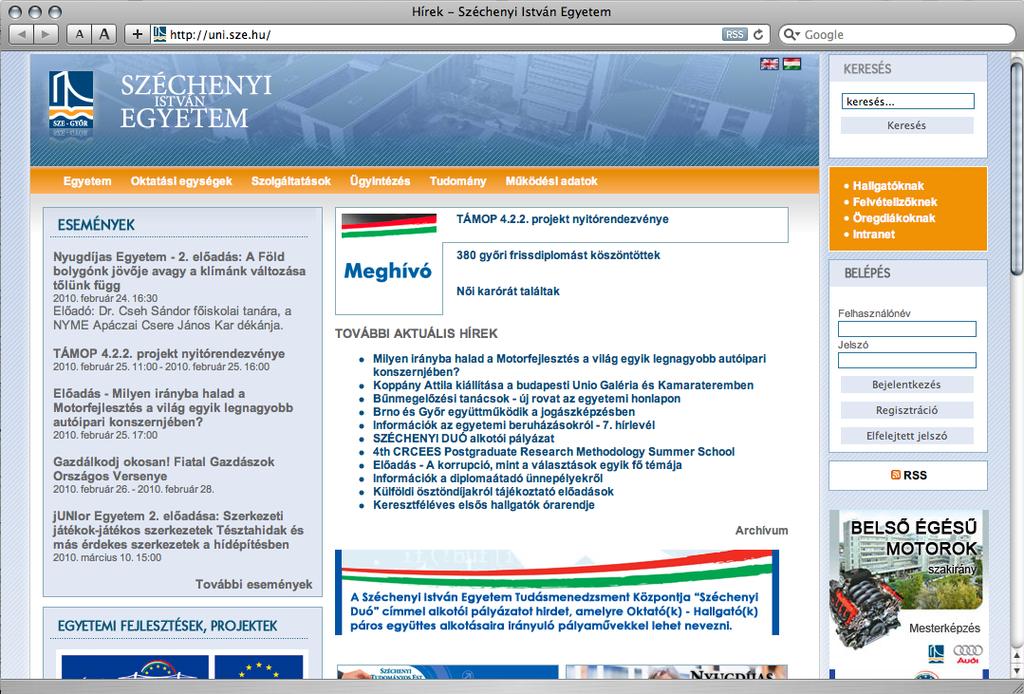Switch language using the British flag
The image size is (1024, 694).
tap(769, 64)
